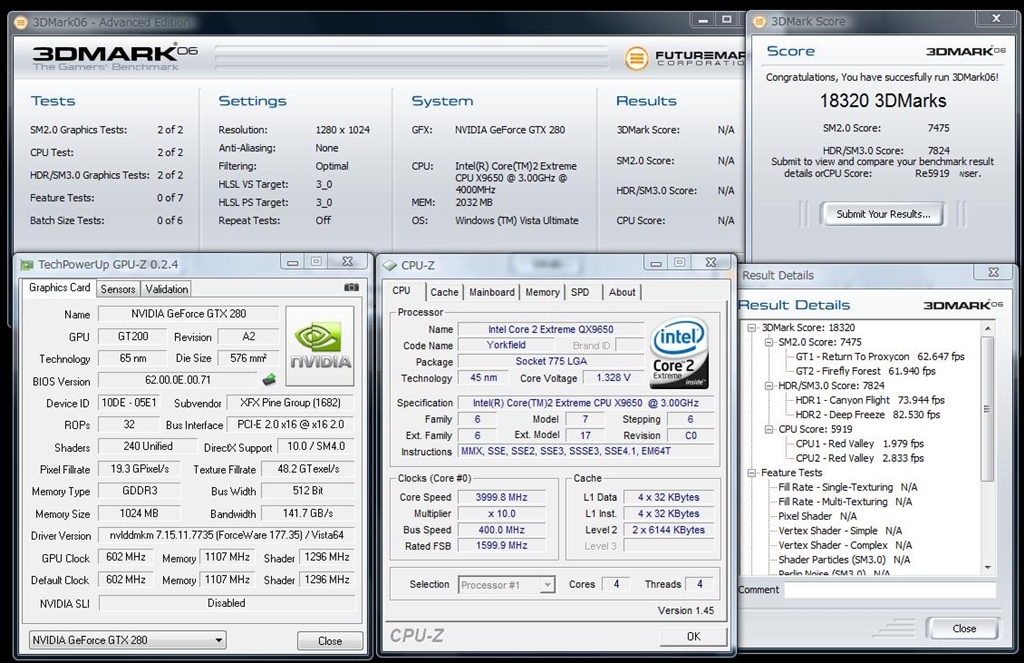Collapse the SM2.0 Score tree node
The width and height of the screenshot is (1024, 663).
click(770, 342)
